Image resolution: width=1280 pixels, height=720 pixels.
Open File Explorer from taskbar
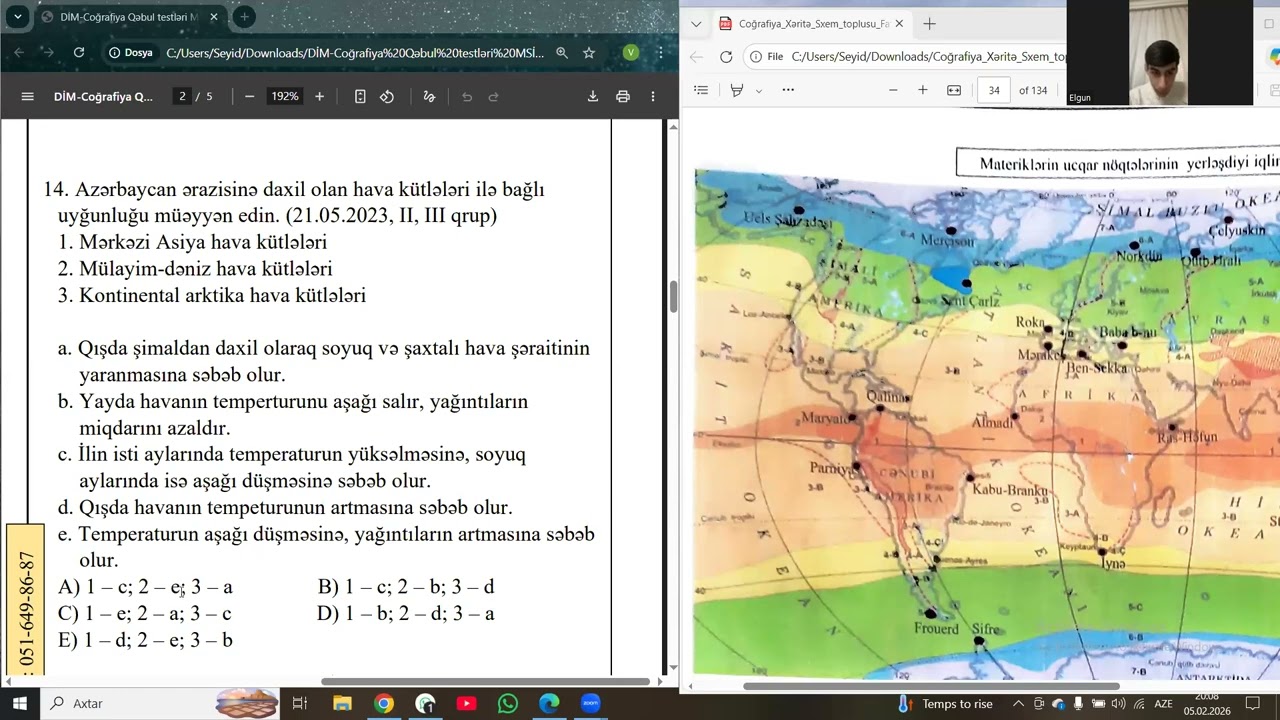342,704
